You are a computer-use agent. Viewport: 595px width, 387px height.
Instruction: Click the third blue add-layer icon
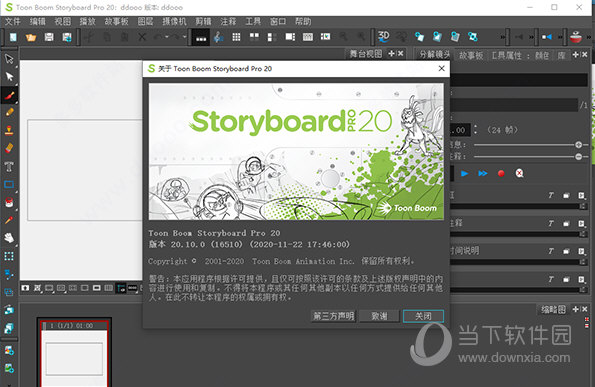click(455, 37)
